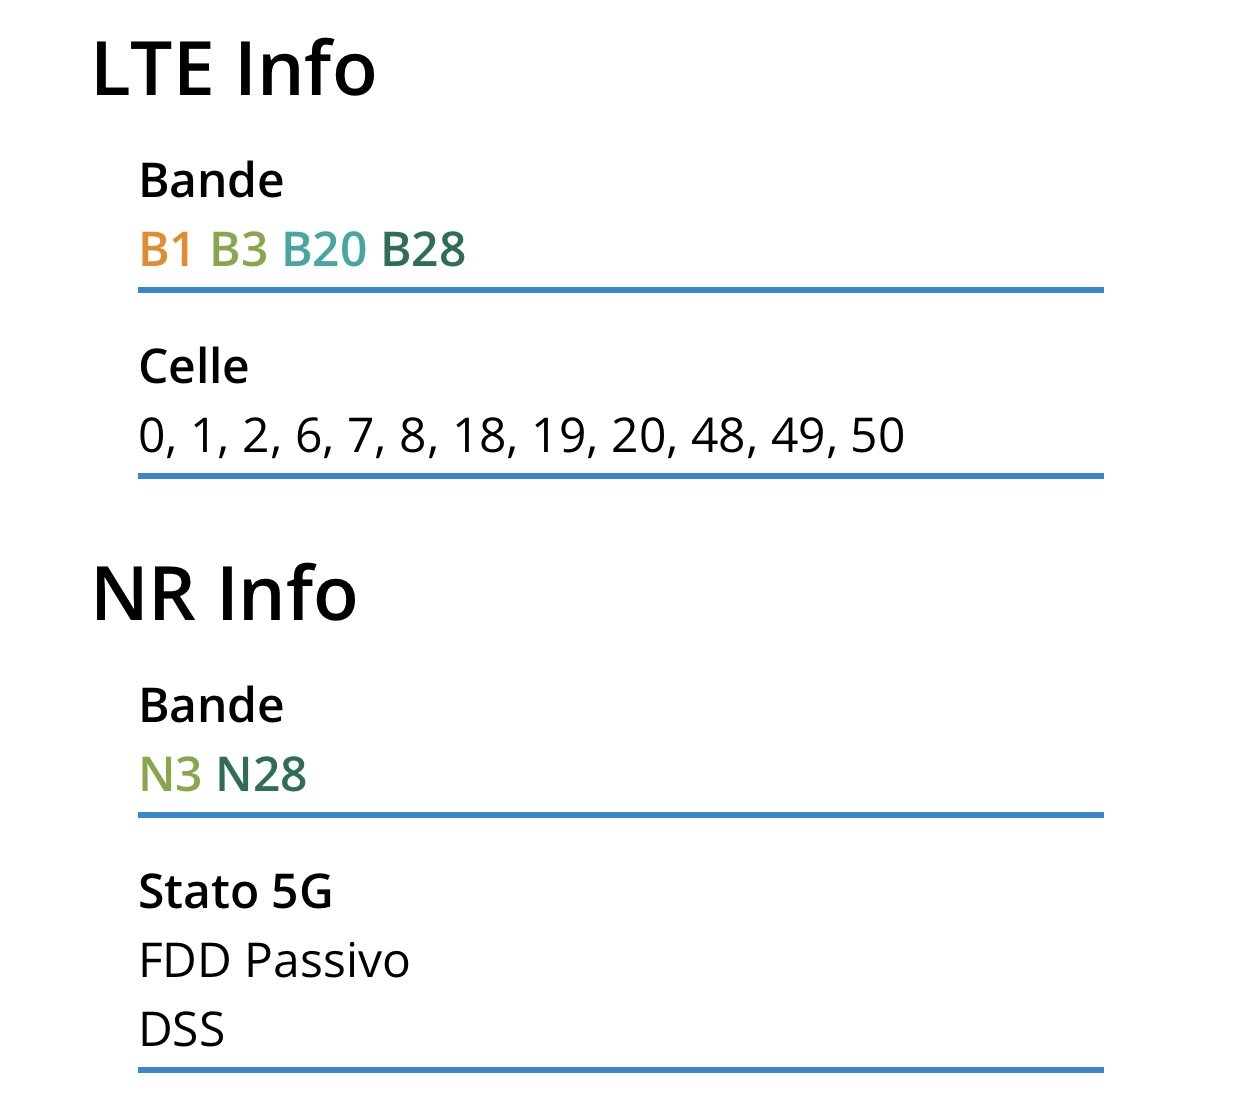
Task: Select the cell list starting with 0, 1, 2
Action: tap(521, 436)
